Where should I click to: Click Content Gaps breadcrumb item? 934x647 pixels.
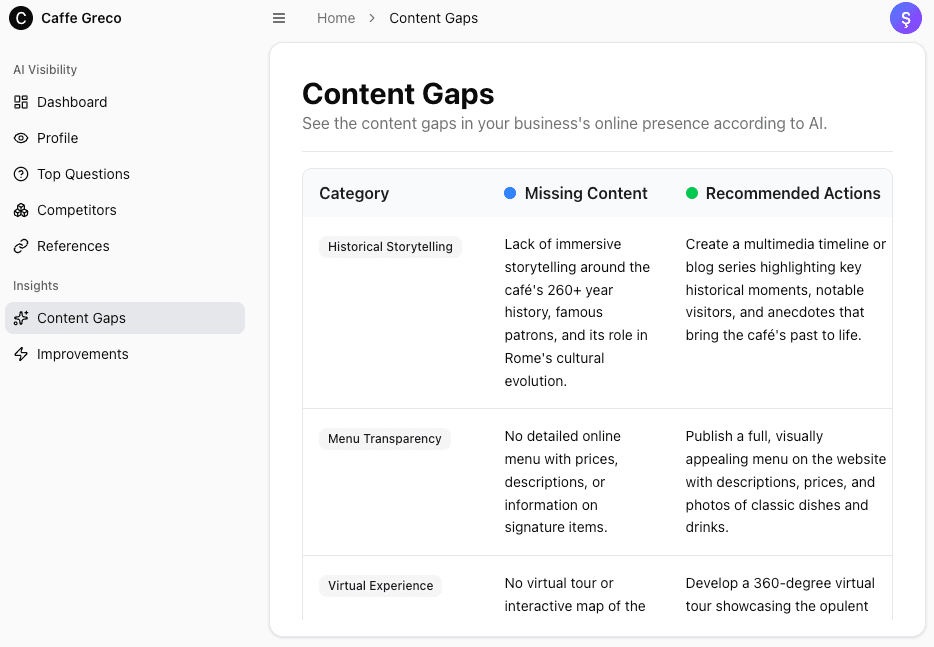(433, 18)
